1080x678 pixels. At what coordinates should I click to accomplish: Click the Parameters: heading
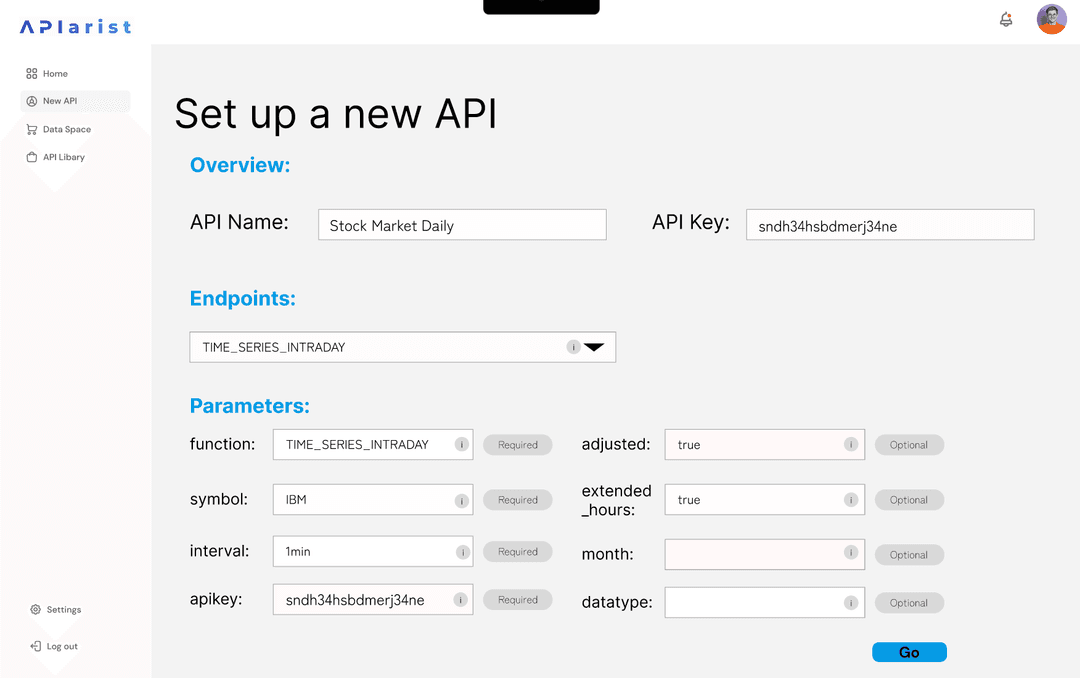[249, 406]
